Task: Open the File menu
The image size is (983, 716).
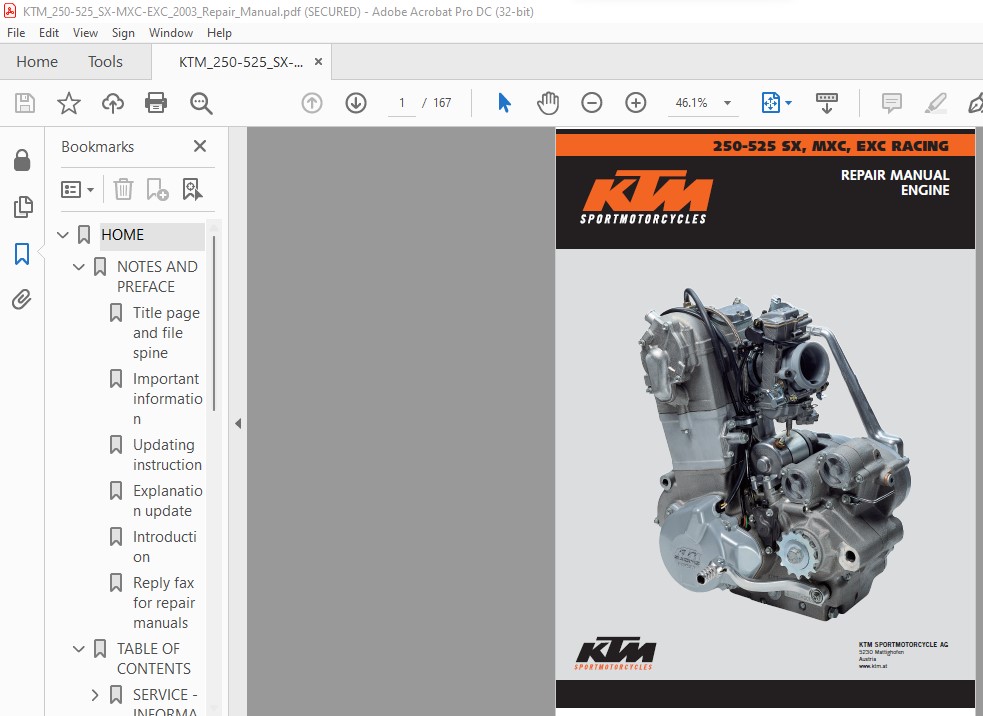Action: point(16,33)
